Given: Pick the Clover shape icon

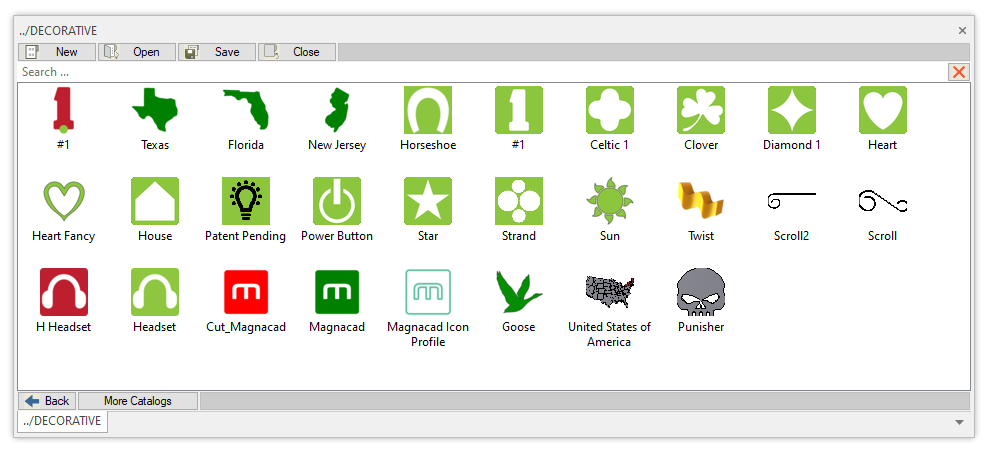Looking at the screenshot, I should click(x=700, y=110).
